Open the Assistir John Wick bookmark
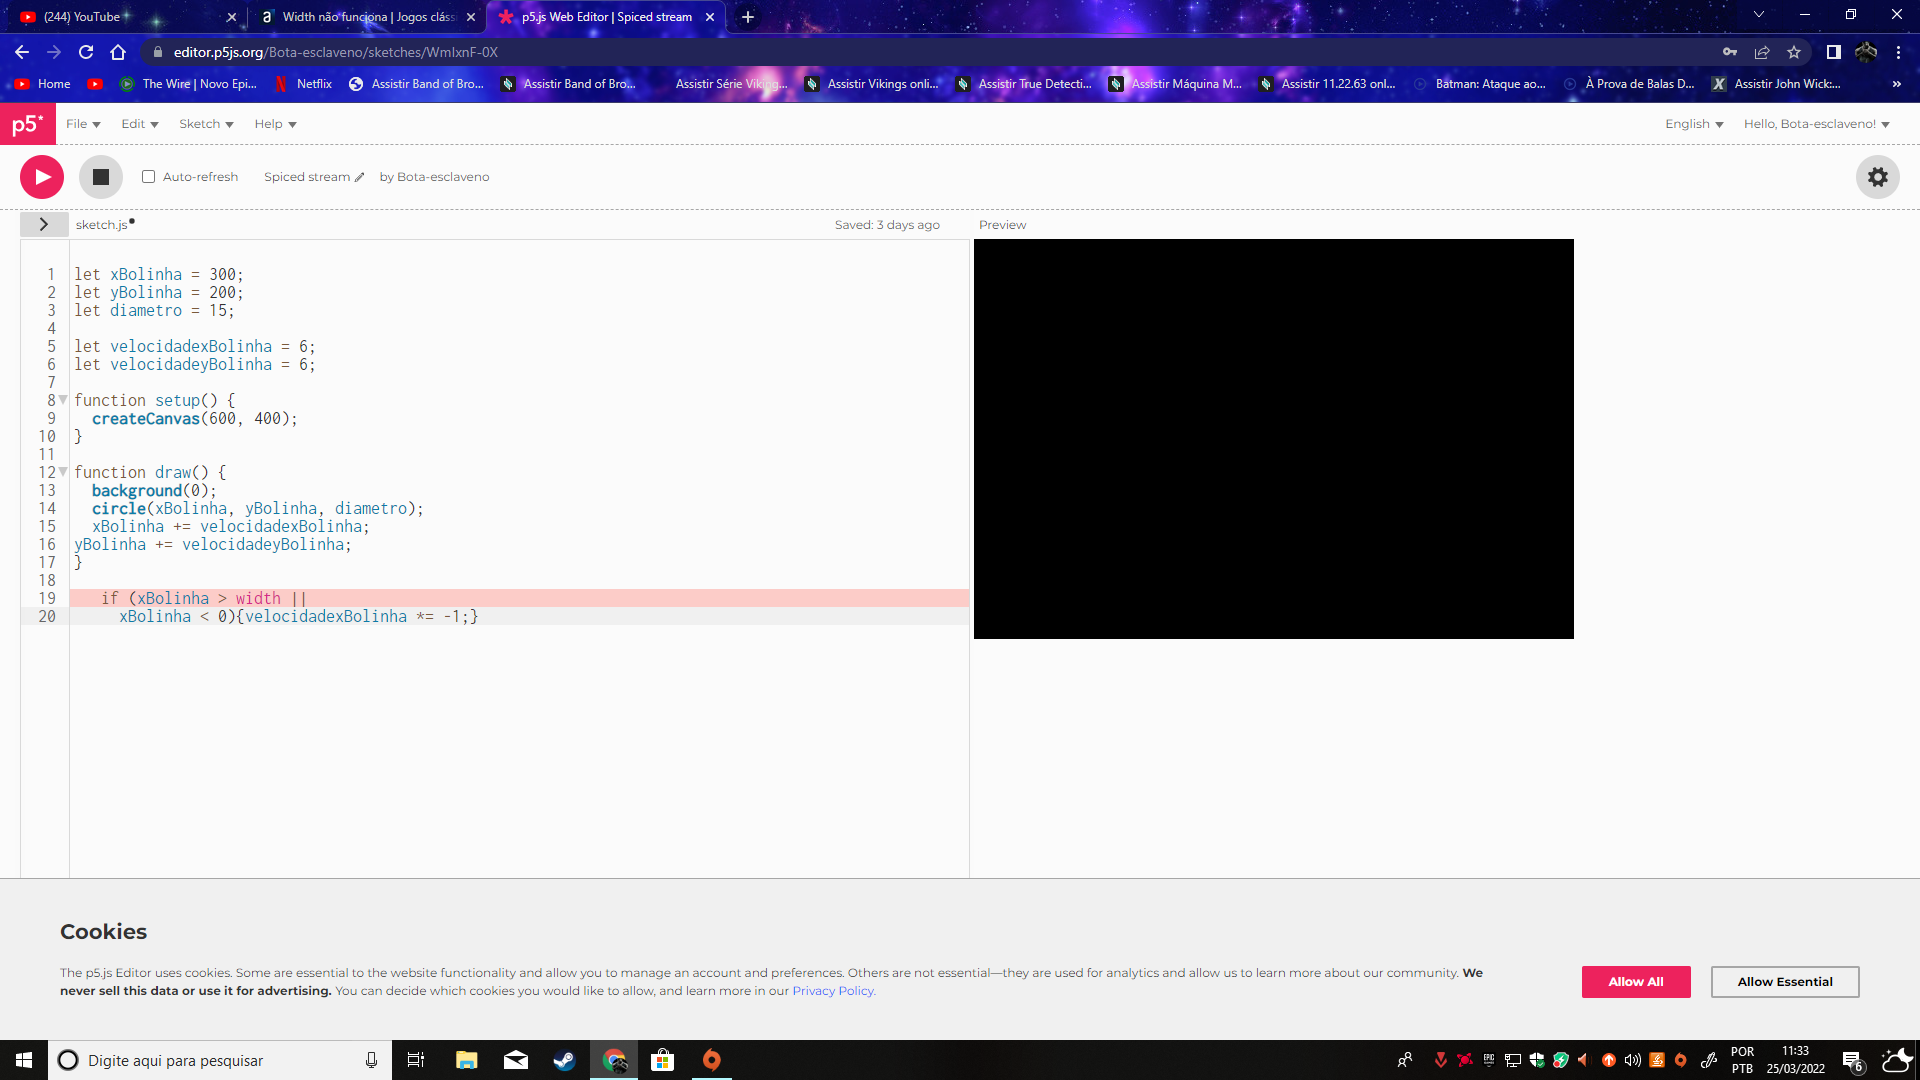Image resolution: width=1920 pixels, height=1080 pixels. coord(1776,84)
